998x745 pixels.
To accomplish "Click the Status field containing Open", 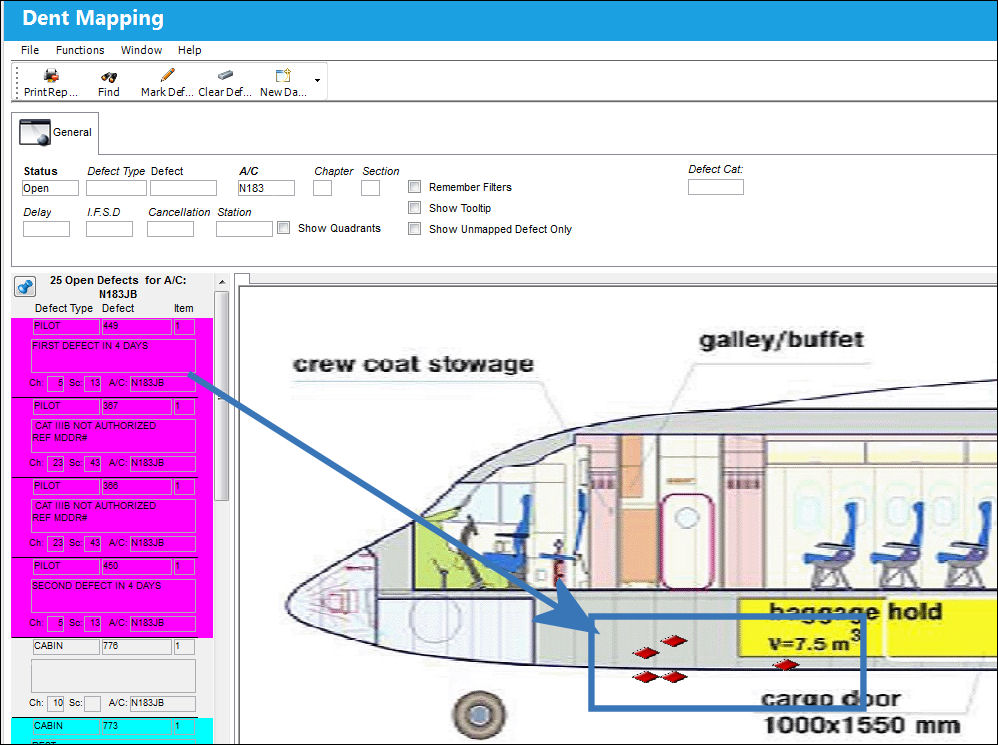I will (x=50, y=188).
